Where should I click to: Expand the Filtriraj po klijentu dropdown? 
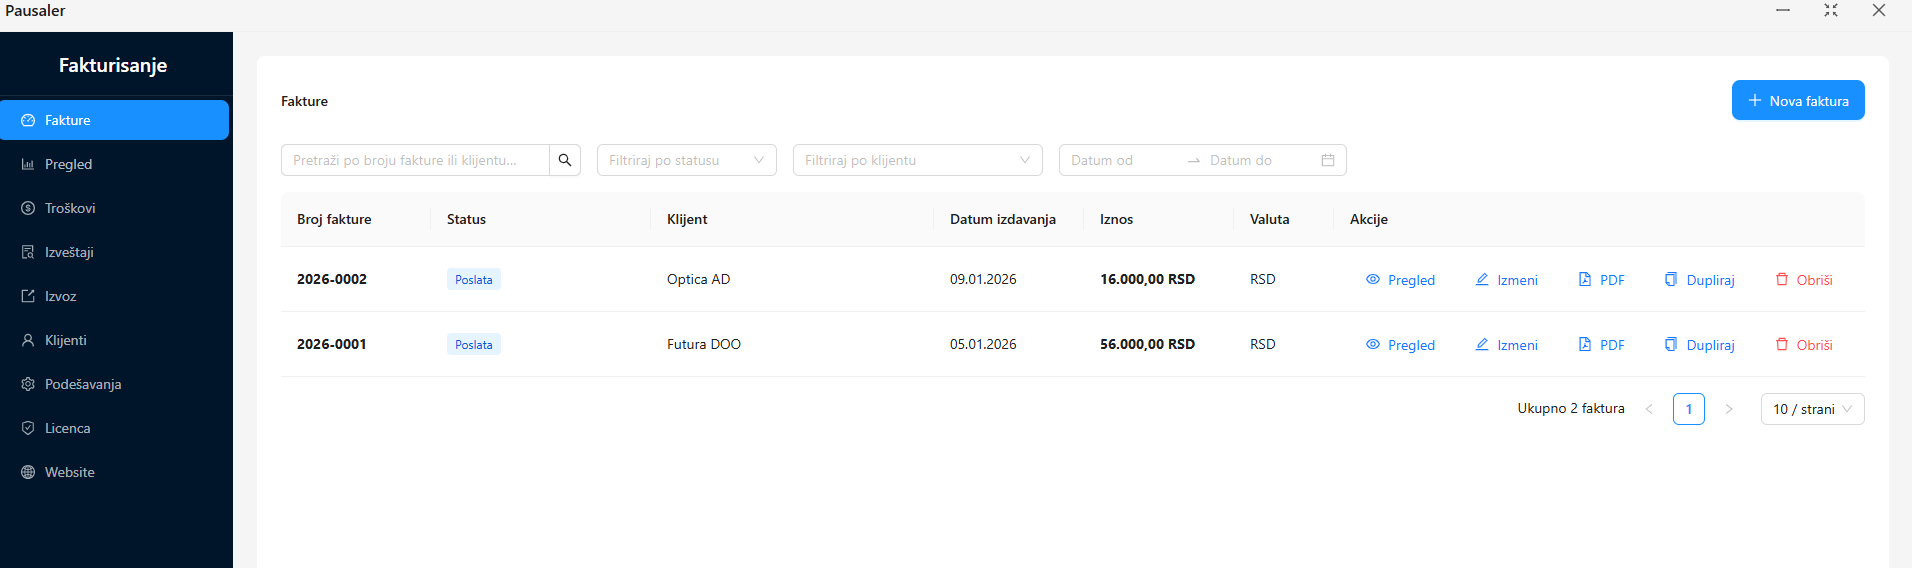click(917, 160)
